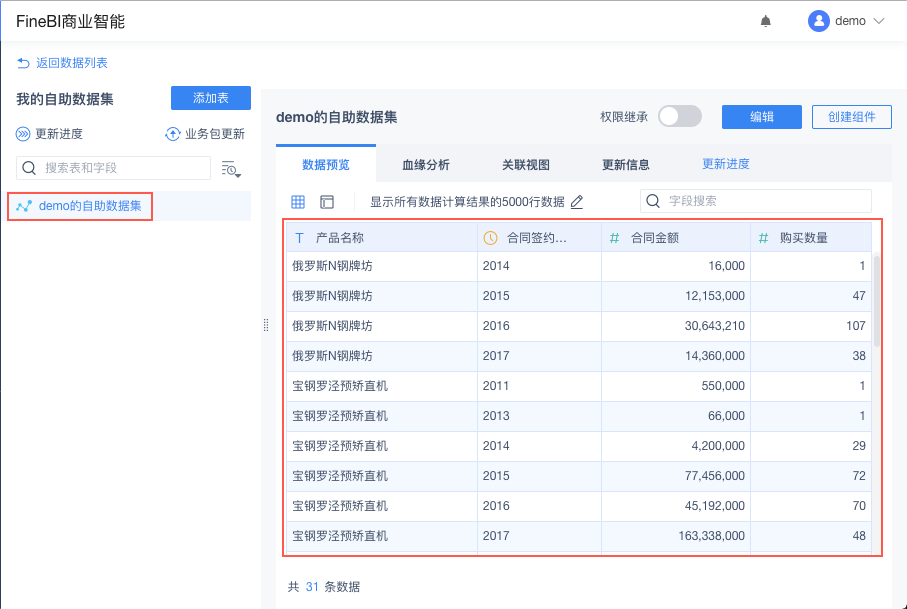Click the number type icon of 购买数量
This screenshot has width=907, height=609.
click(764, 238)
